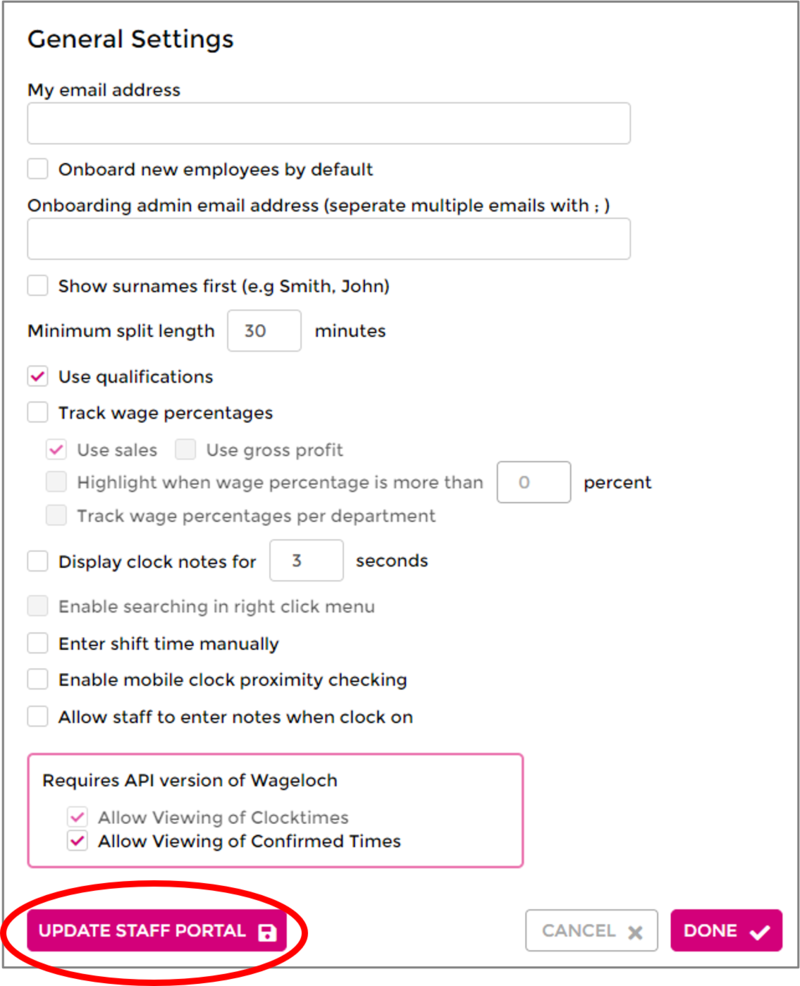Check Show surnames first option
This screenshot has width=800, height=986.
pyautogui.click(x=37, y=285)
